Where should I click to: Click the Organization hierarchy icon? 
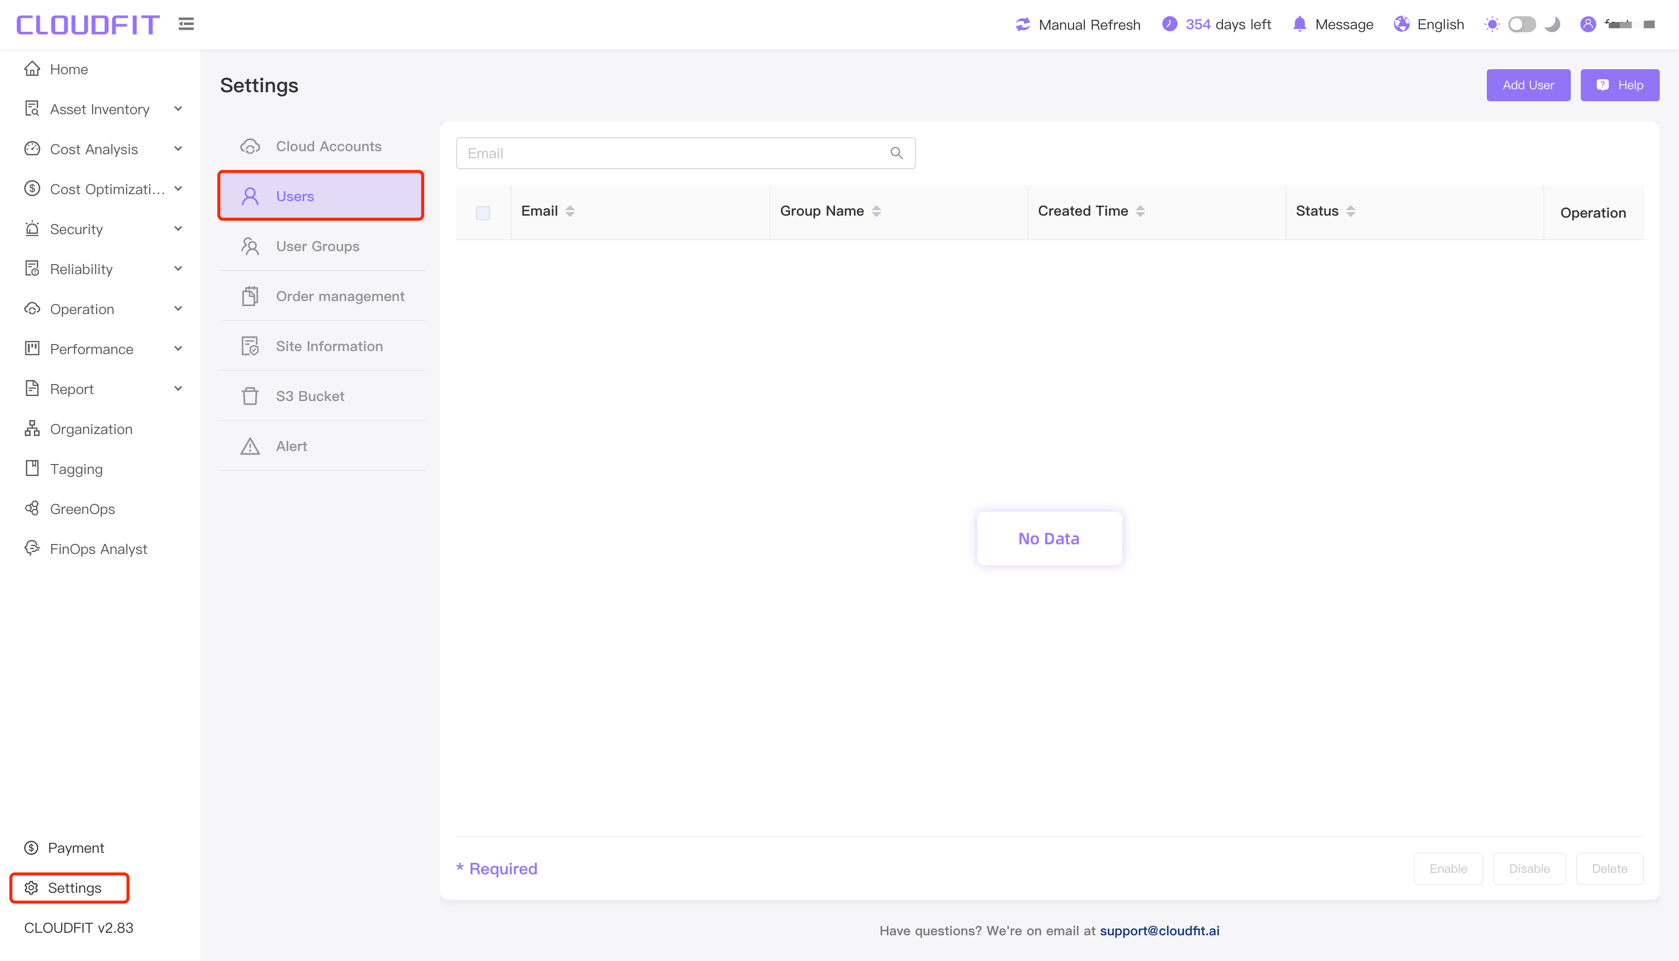point(32,429)
